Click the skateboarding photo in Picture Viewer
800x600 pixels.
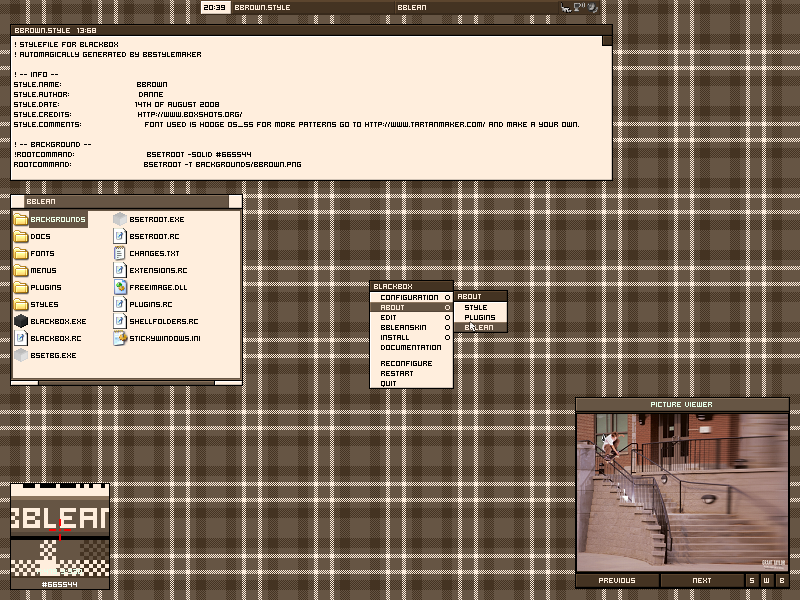(682, 492)
